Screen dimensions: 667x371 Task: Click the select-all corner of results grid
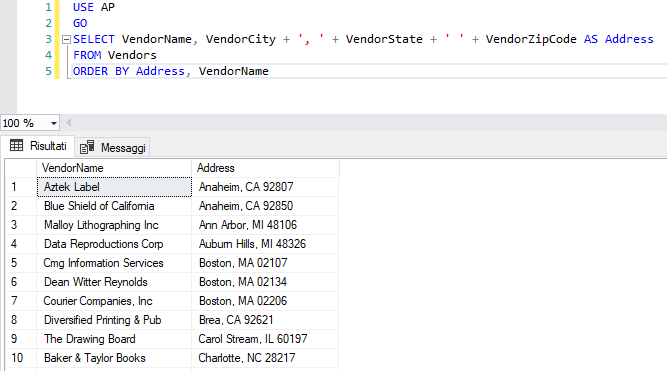pos(21,168)
